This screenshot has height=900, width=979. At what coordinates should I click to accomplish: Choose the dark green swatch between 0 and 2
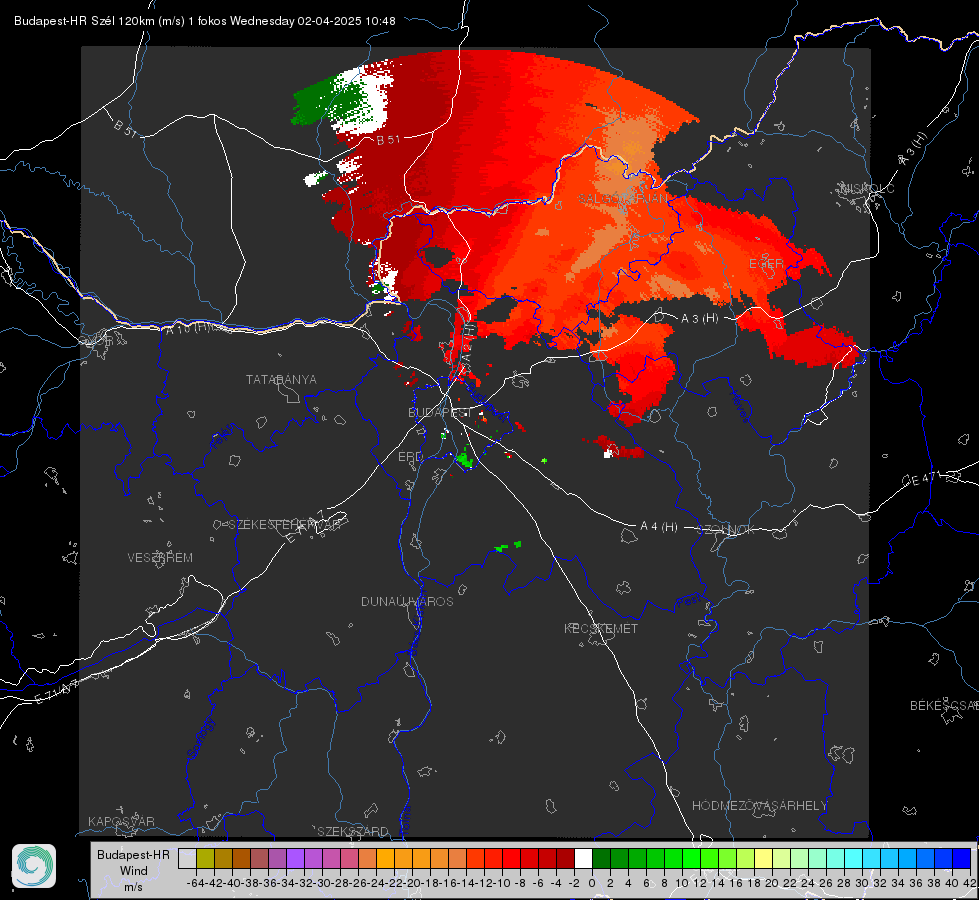(601, 858)
